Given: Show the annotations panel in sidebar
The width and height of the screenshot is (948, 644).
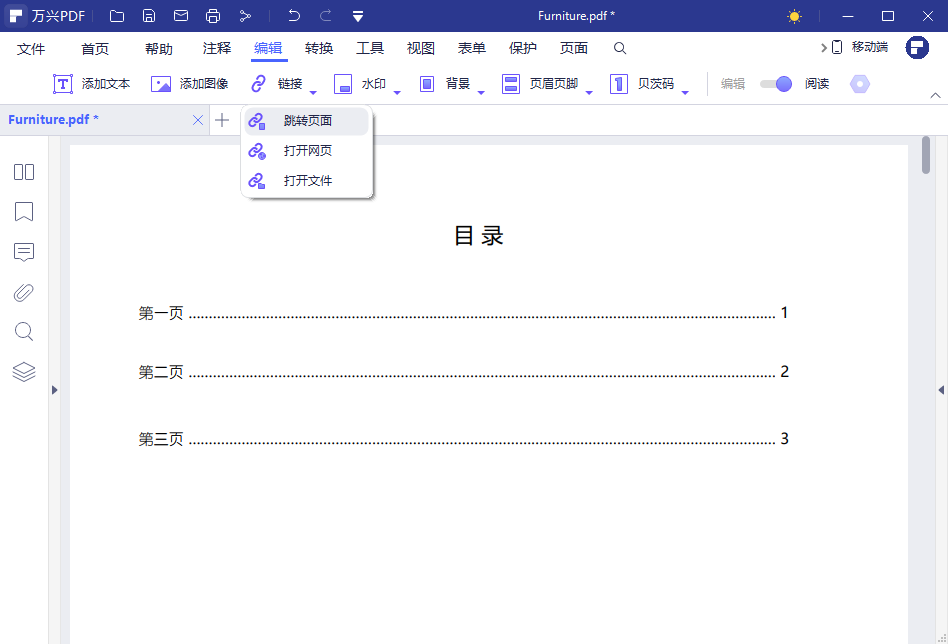Looking at the screenshot, I should 24,252.
